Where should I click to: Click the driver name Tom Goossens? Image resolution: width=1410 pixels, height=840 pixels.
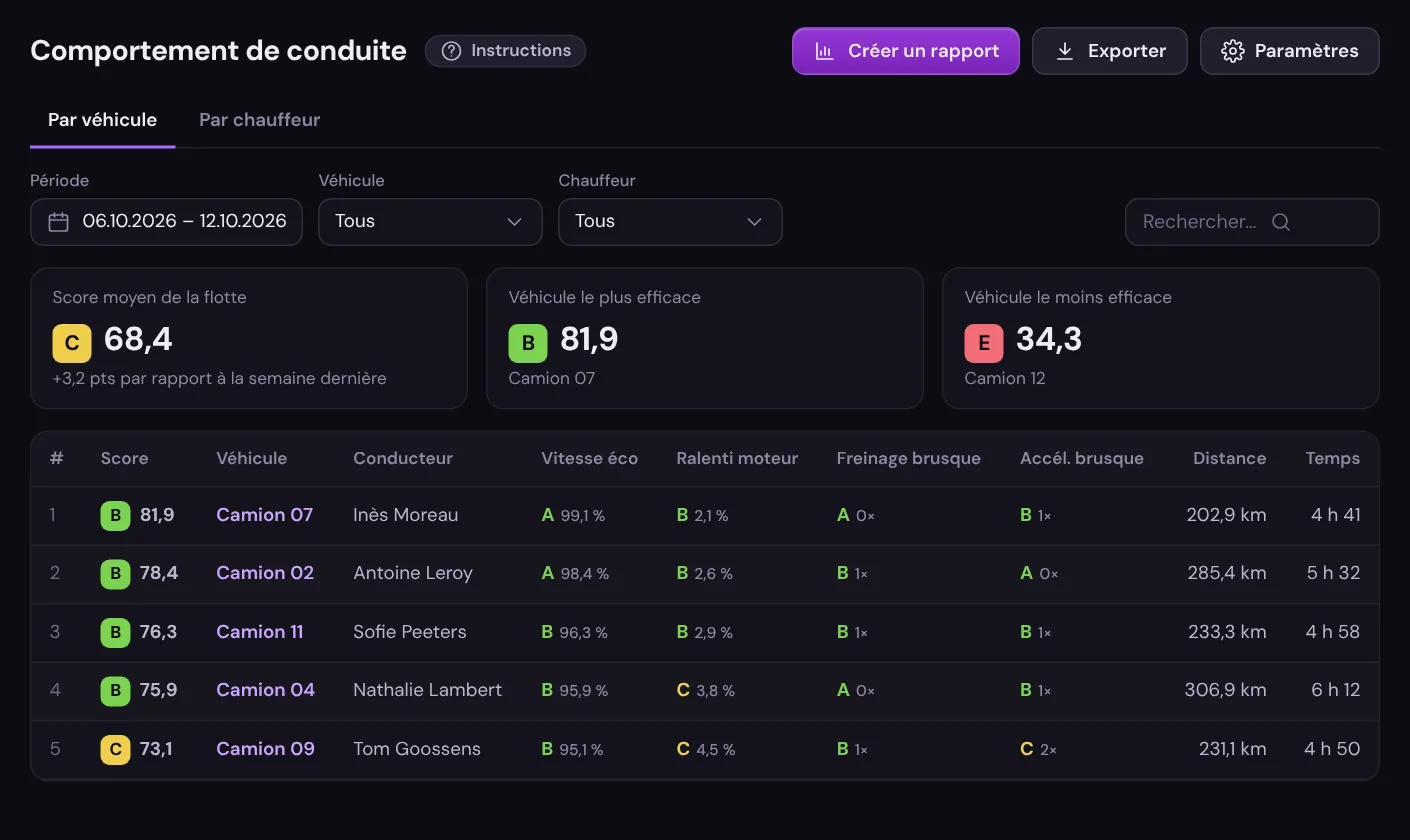tap(417, 749)
